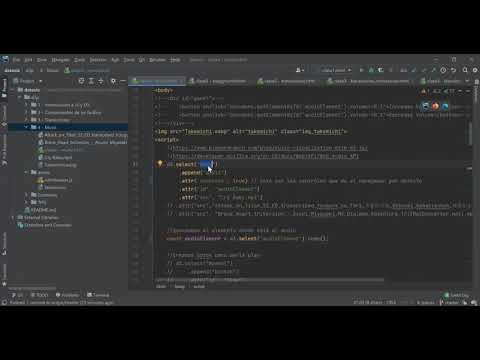Expand the '2 - Componentes' folder
480x360 pixels.
pos(26,112)
